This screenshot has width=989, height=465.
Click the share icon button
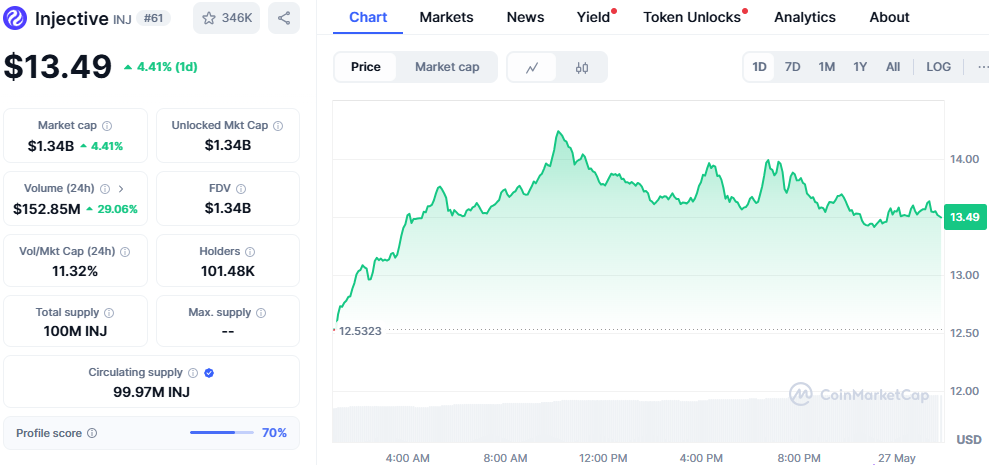(x=284, y=18)
